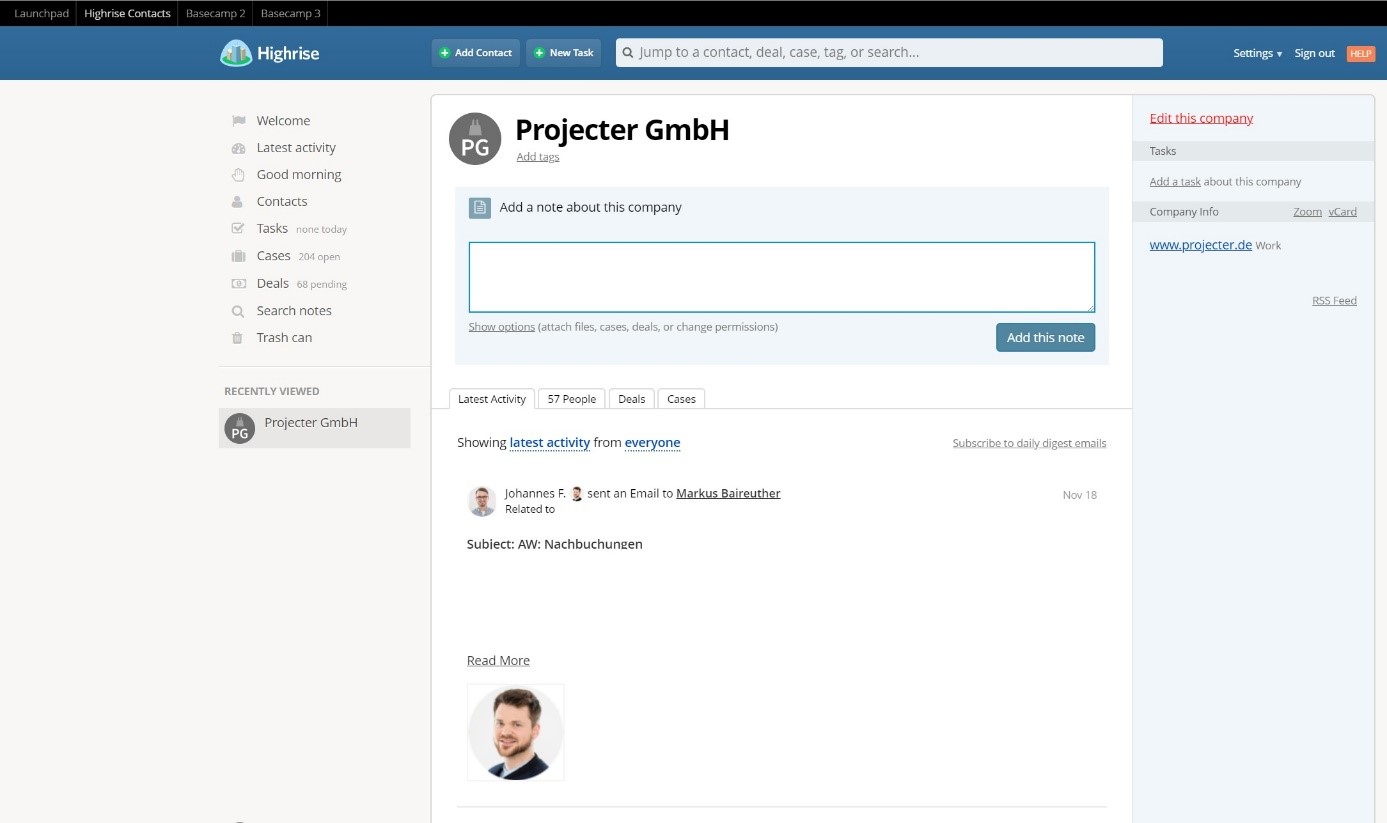Select the Latest Activity tab
Image resolution: width=1387 pixels, height=823 pixels.
[x=492, y=399]
